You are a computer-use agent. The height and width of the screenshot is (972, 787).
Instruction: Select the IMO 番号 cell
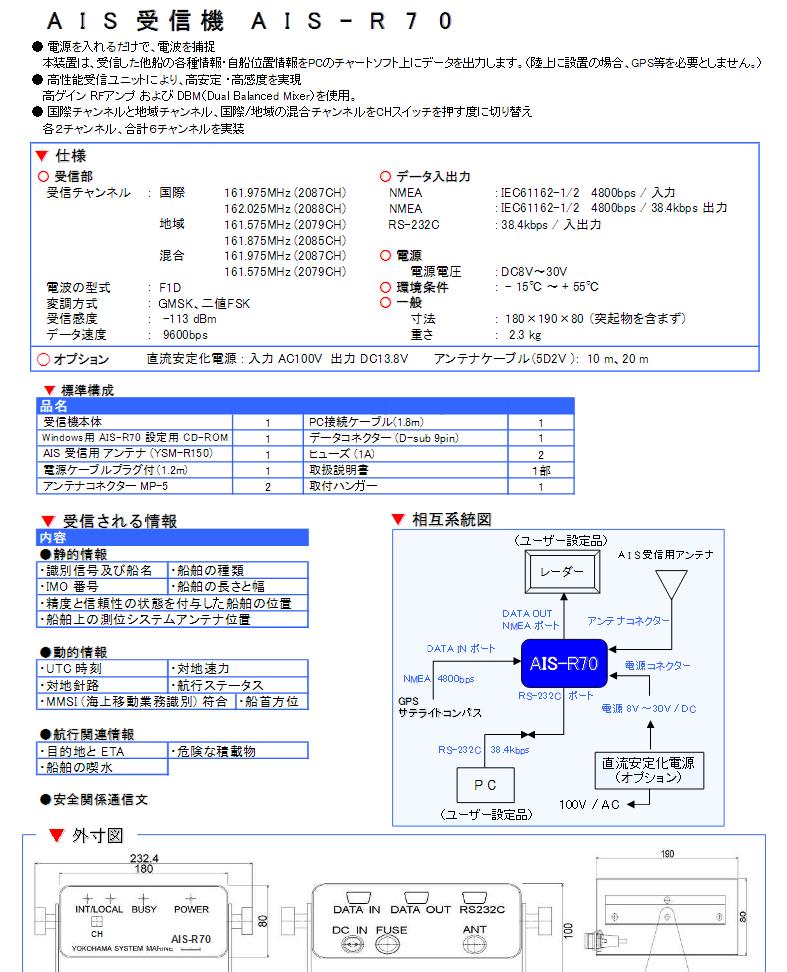click(102, 586)
